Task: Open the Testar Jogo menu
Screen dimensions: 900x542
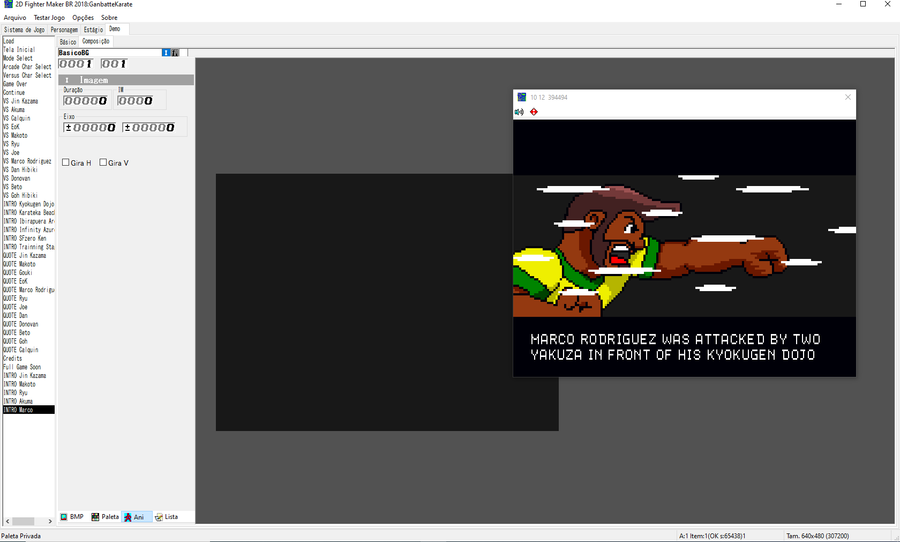Action: [49, 18]
